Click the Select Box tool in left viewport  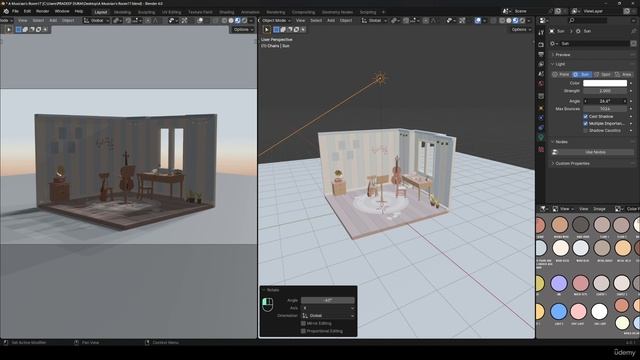(19, 29)
